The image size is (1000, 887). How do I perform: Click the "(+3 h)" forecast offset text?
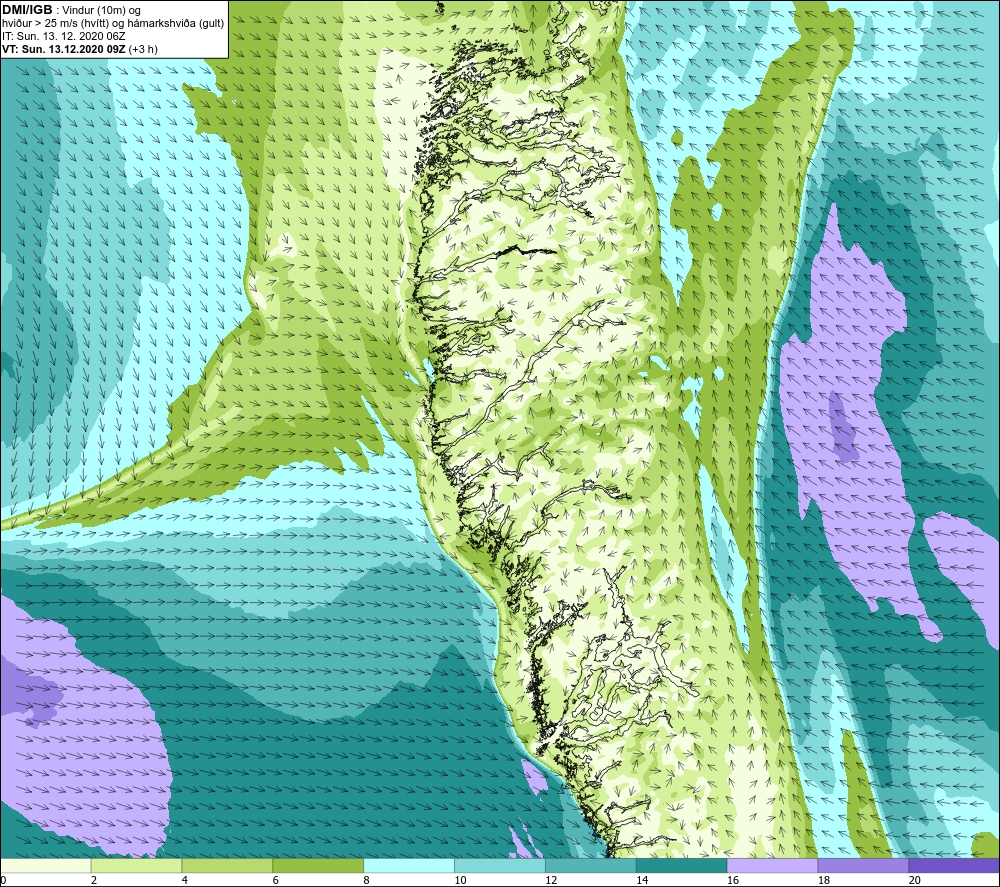click(143, 49)
